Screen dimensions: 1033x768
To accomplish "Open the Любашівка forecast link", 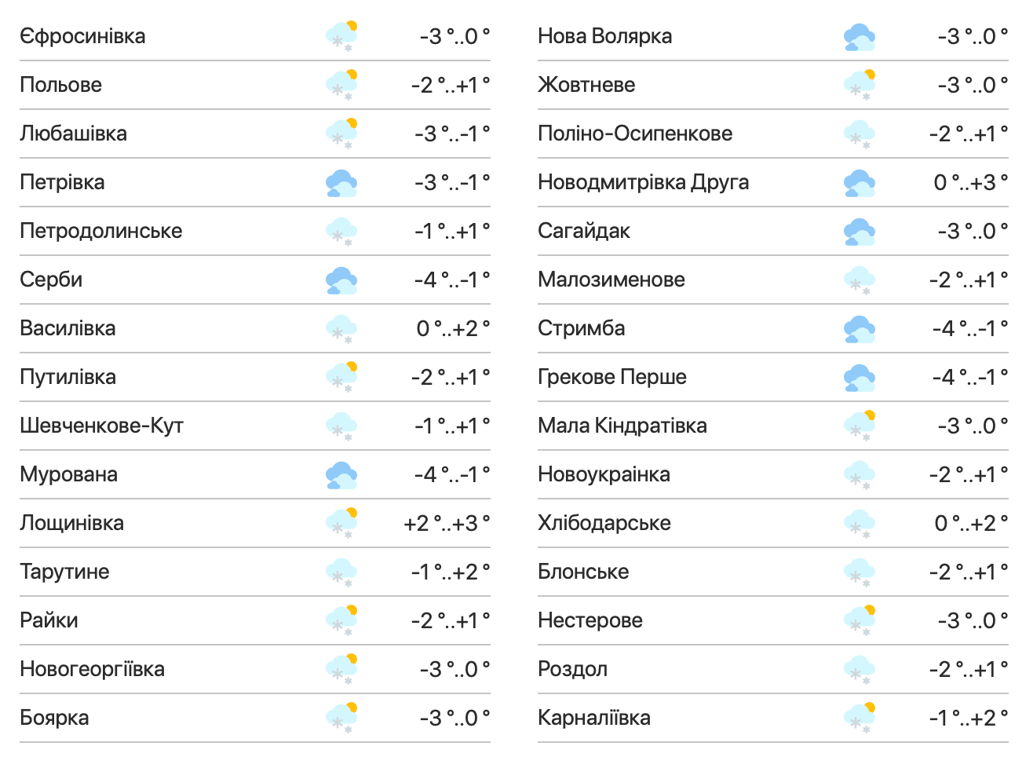I will click(73, 133).
